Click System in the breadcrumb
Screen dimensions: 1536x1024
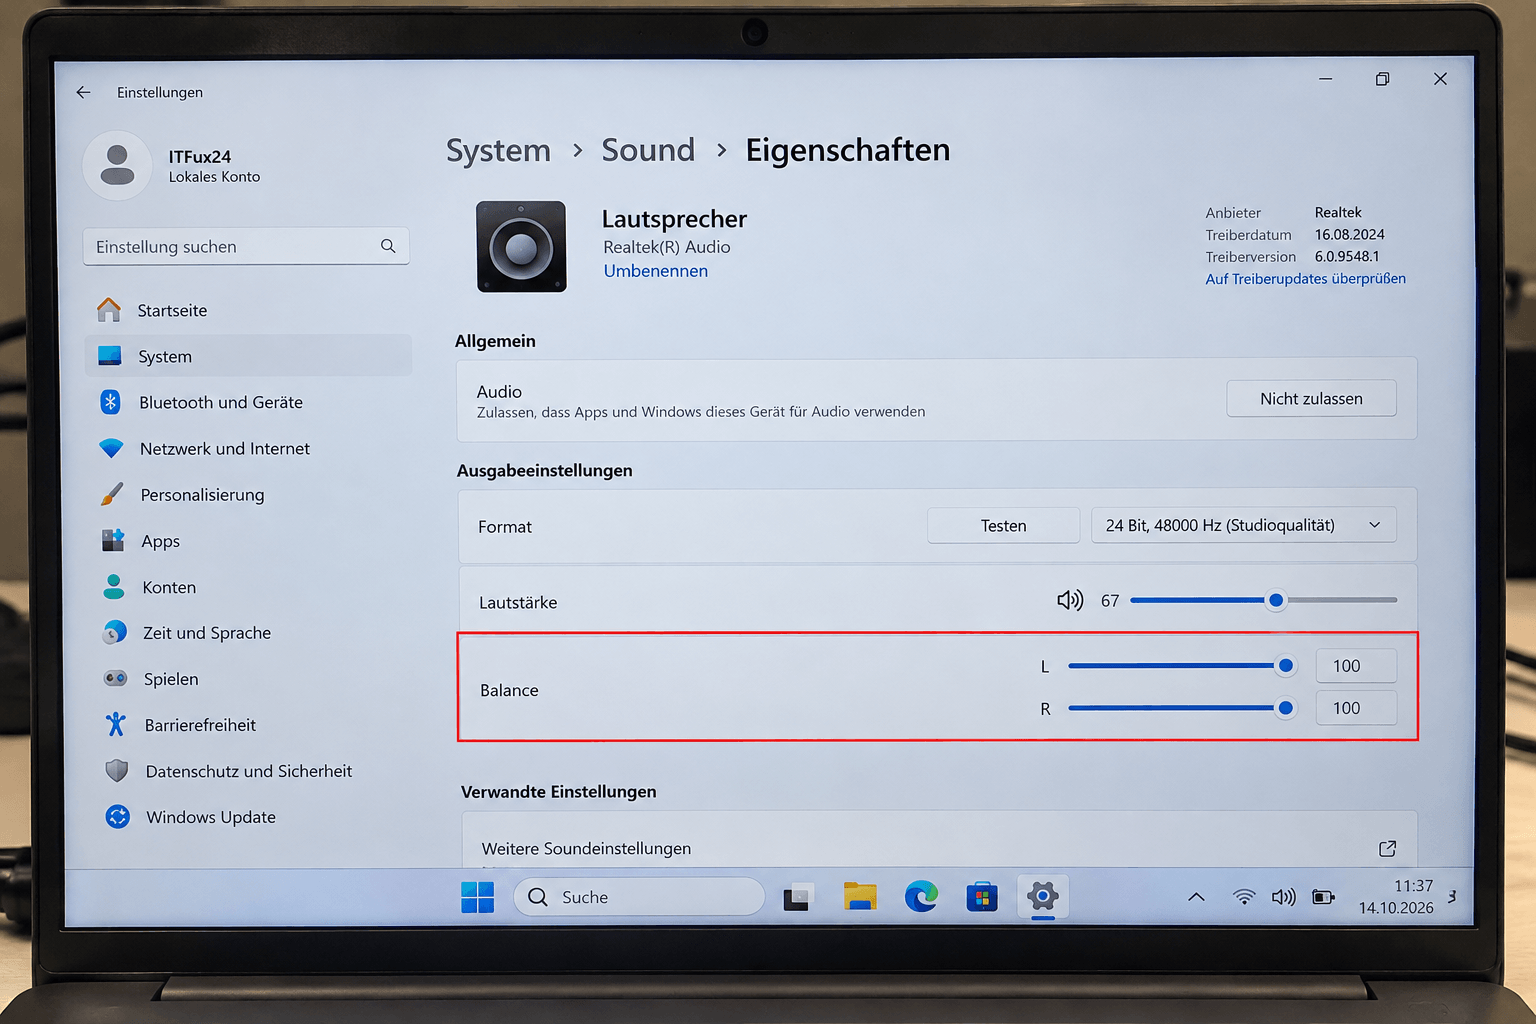pyautogui.click(x=498, y=150)
